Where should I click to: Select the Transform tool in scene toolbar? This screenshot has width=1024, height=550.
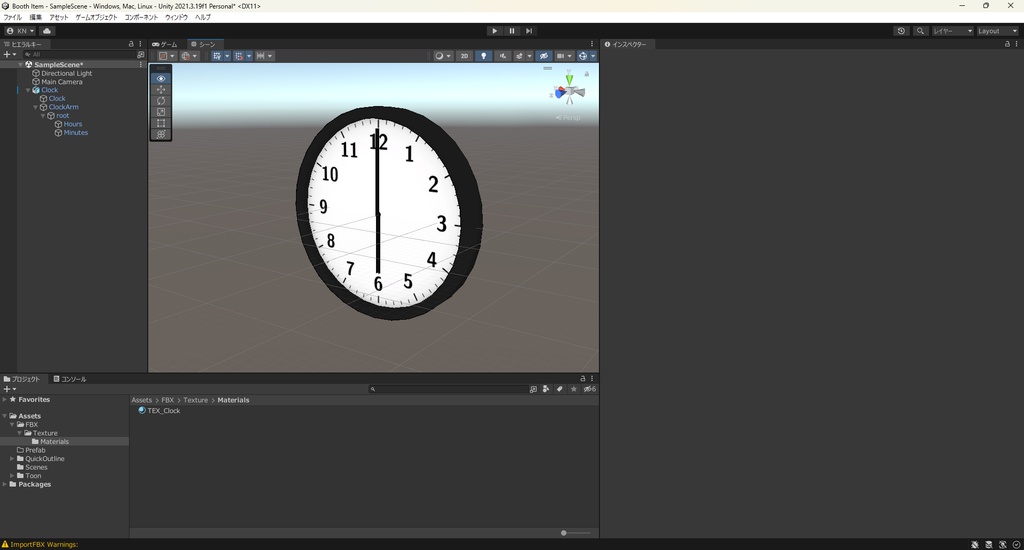pyautogui.click(x=161, y=134)
